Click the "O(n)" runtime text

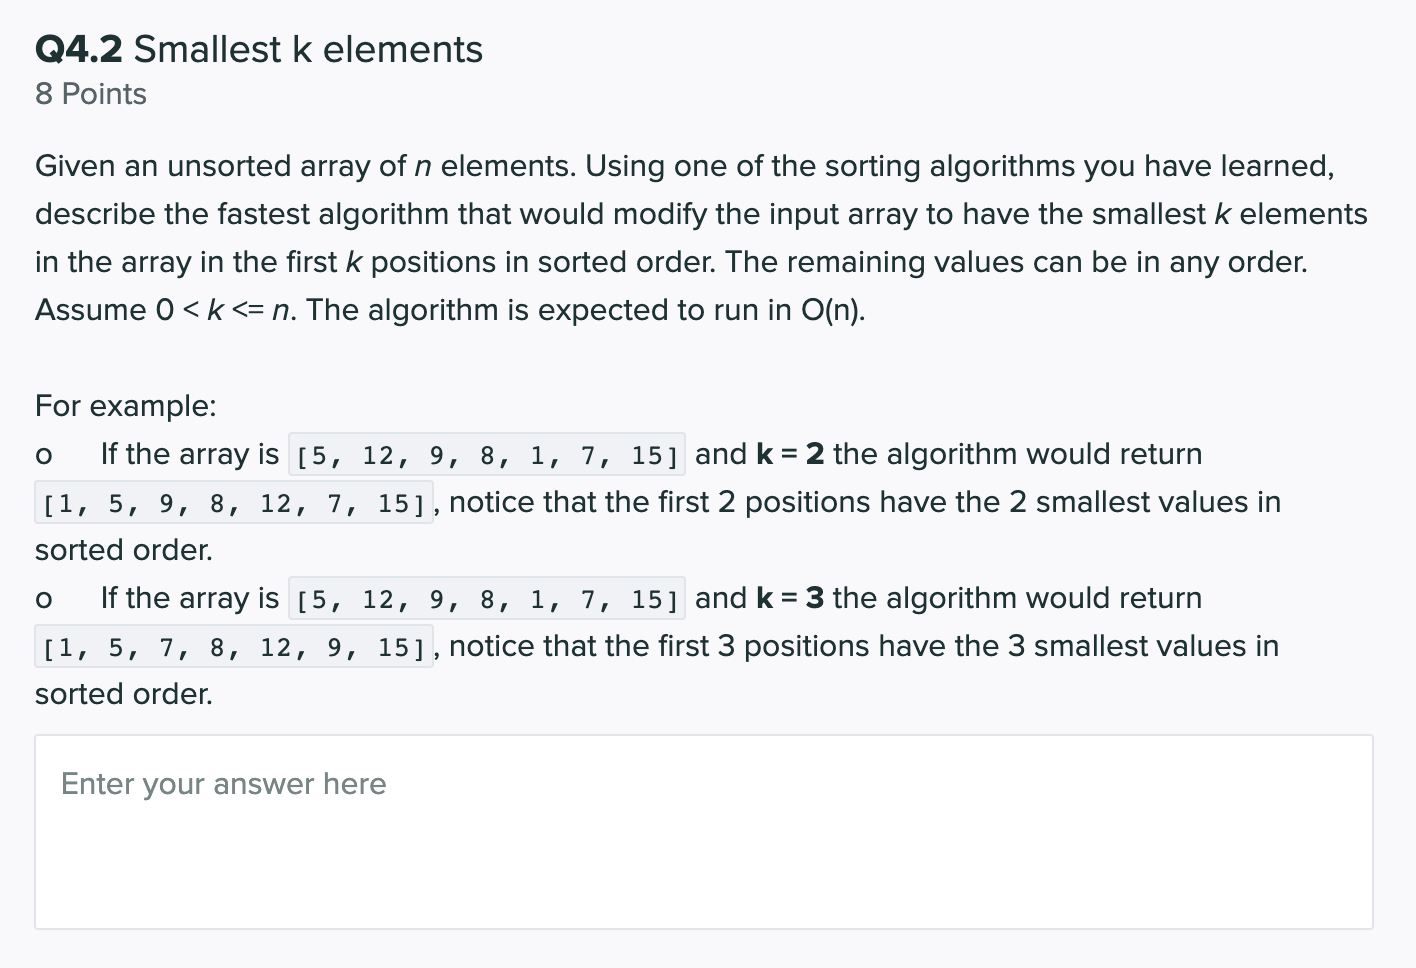tap(832, 310)
